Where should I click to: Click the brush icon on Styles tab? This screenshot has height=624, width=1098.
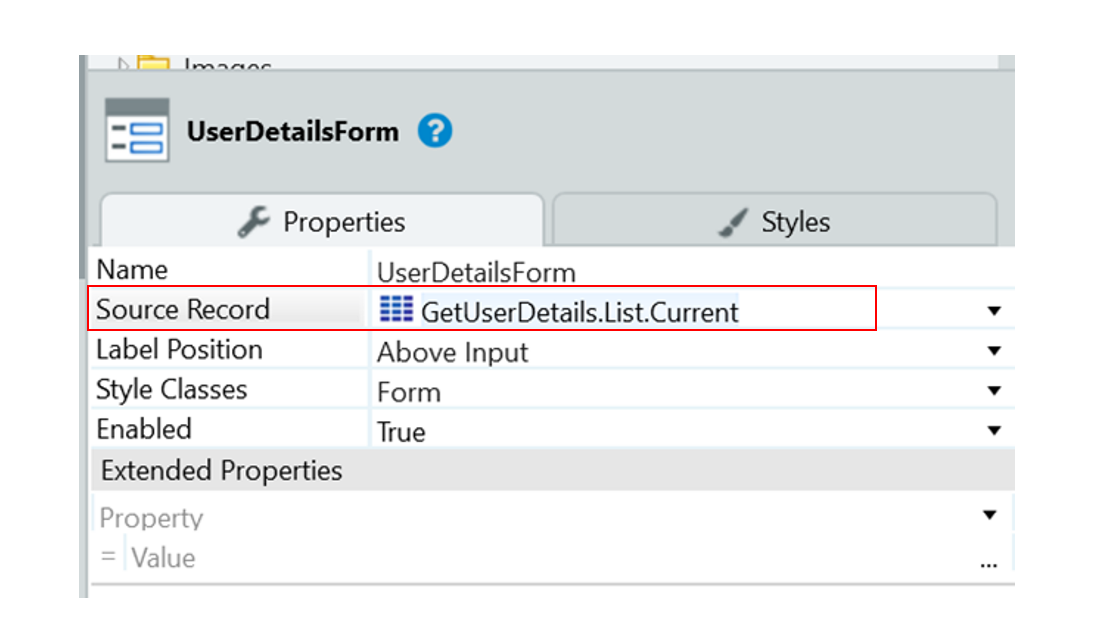coord(733,221)
